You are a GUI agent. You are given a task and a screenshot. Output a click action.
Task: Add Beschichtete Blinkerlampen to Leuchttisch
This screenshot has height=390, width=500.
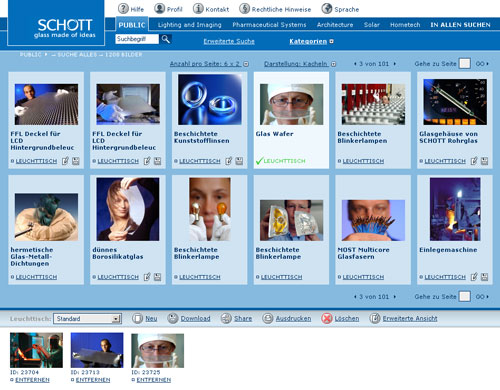tap(363, 161)
